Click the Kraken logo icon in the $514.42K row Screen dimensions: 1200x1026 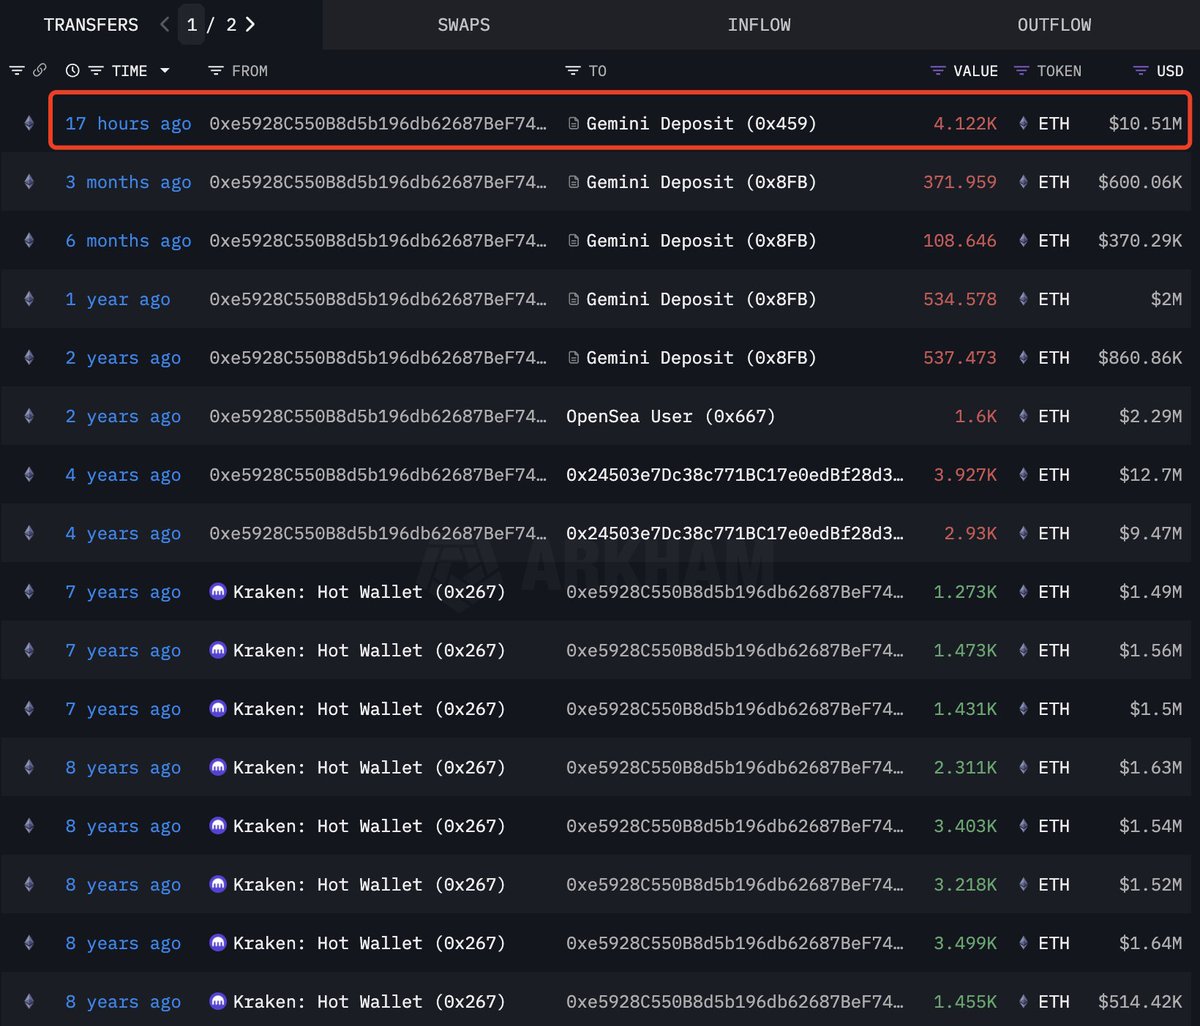[x=218, y=1001]
